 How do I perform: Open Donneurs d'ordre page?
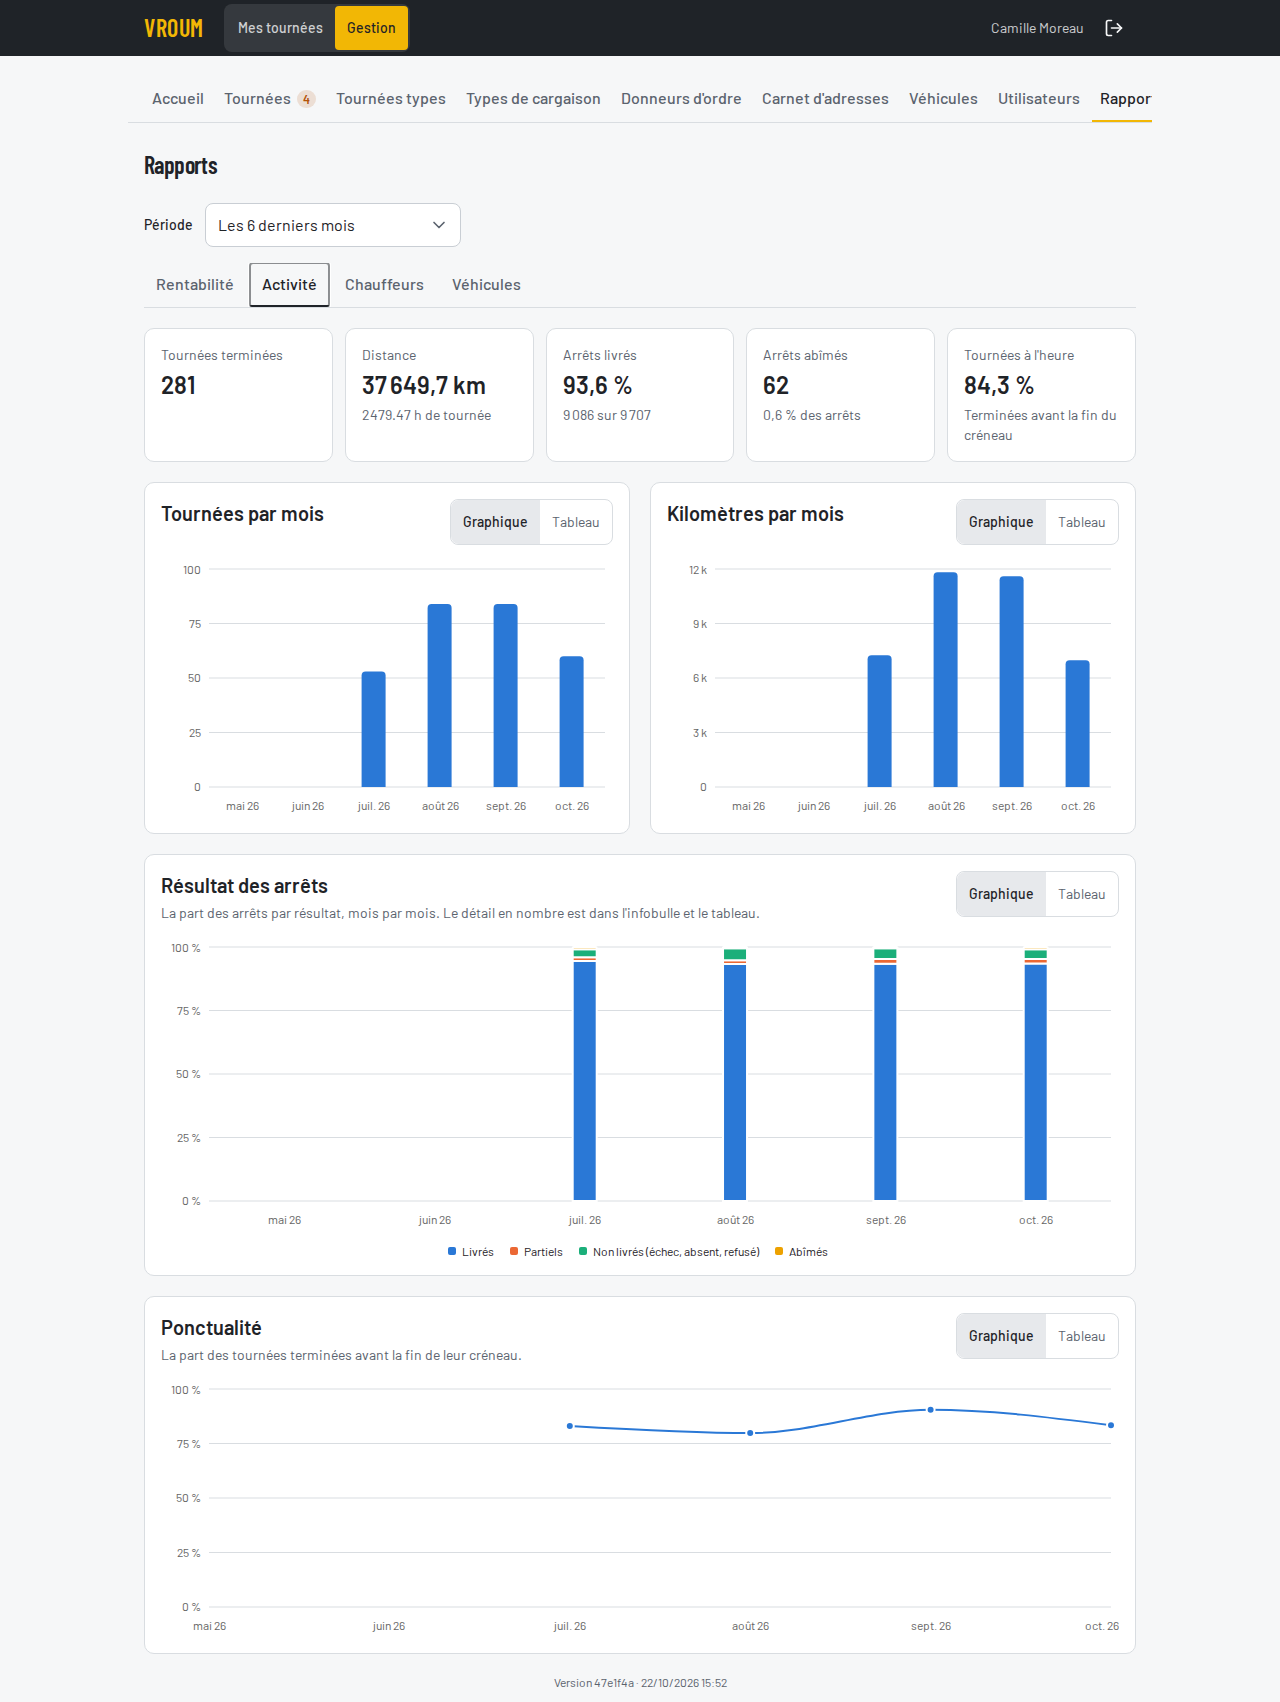point(681,99)
